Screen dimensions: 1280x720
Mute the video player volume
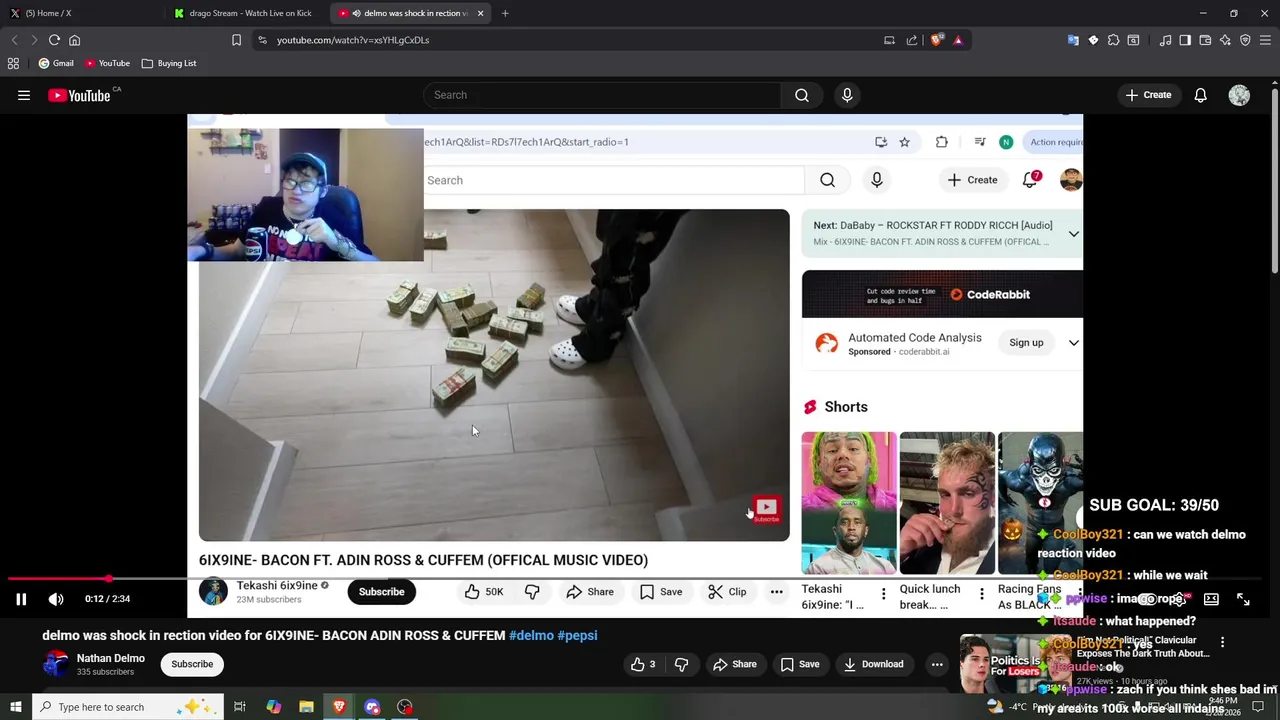point(56,599)
